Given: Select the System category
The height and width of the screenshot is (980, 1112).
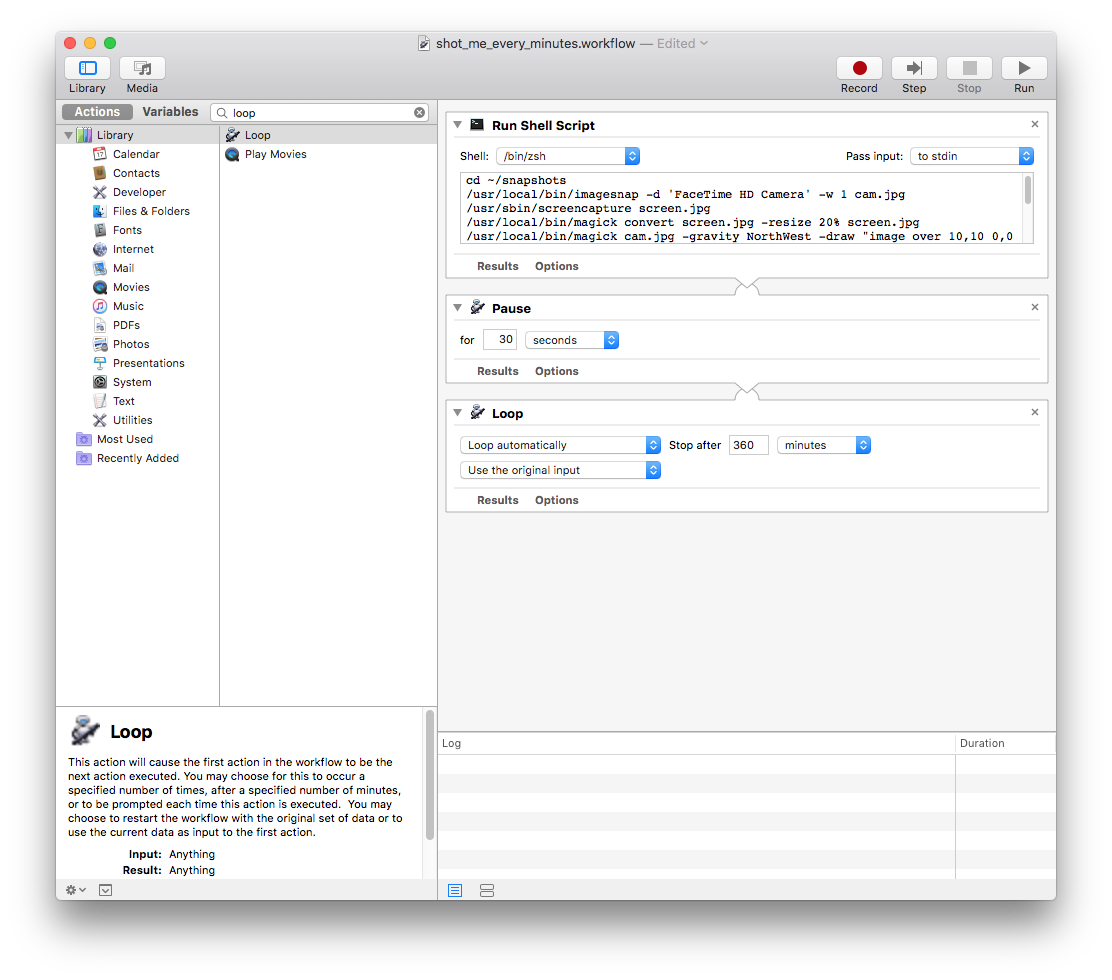Looking at the screenshot, I should point(132,382).
